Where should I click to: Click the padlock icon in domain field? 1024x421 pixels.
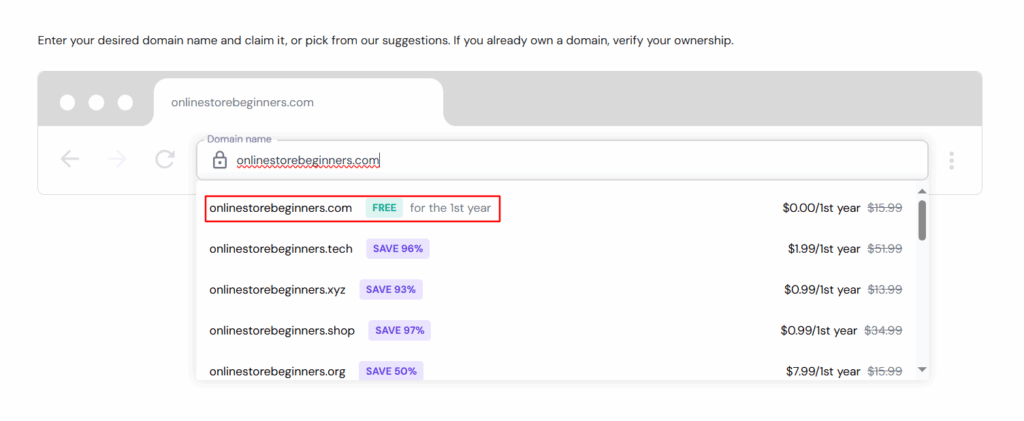[220, 160]
